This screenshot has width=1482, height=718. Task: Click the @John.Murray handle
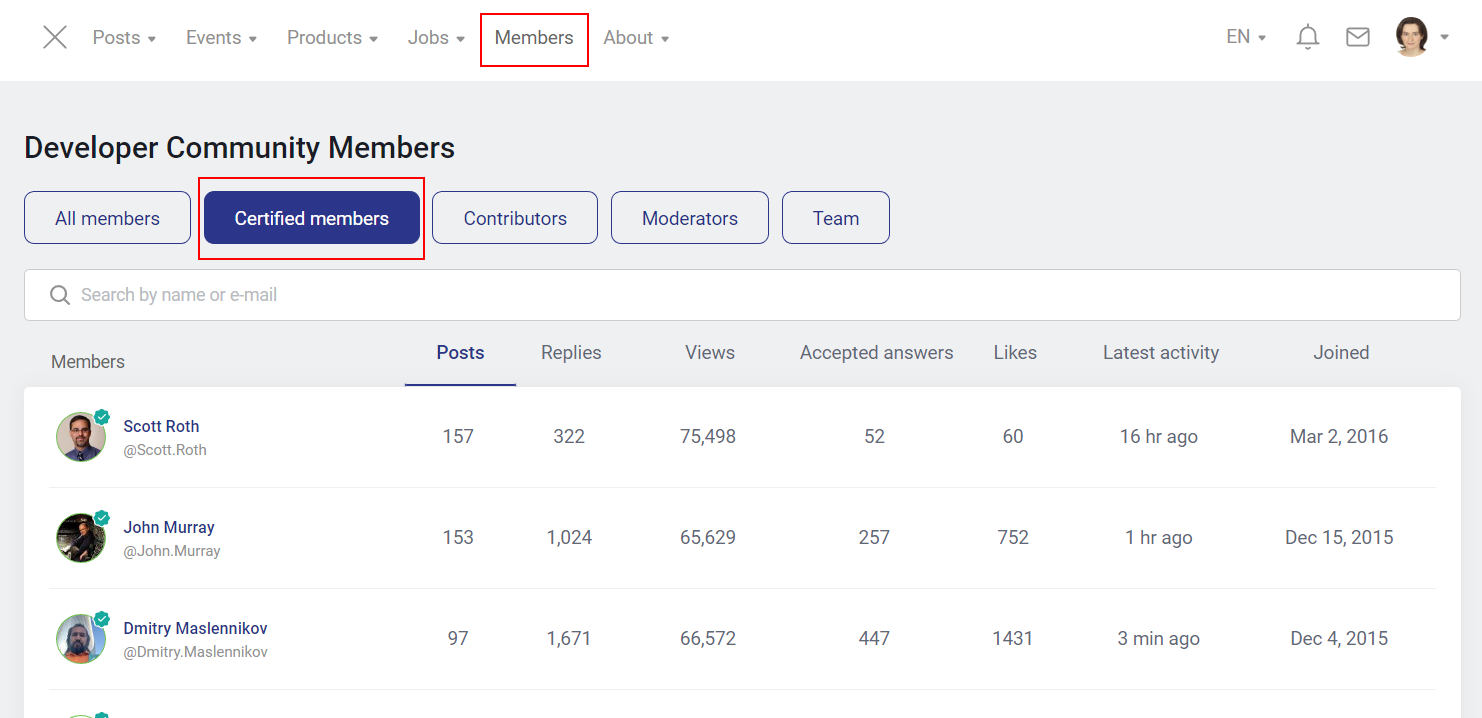click(x=172, y=551)
